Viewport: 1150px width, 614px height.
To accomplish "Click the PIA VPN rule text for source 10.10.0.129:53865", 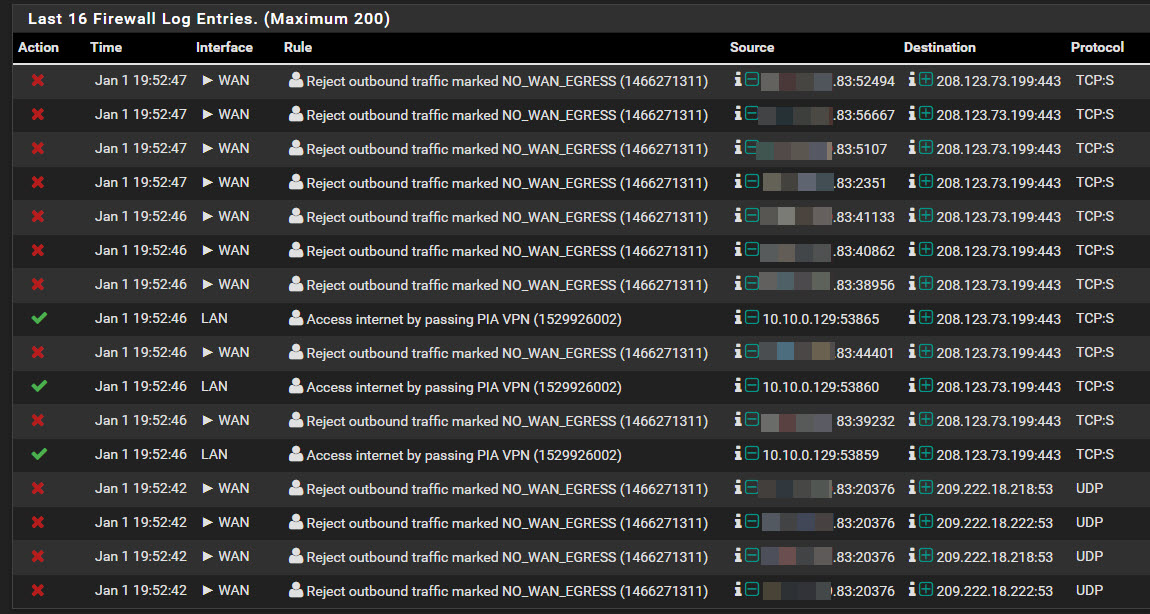I will 463,319.
